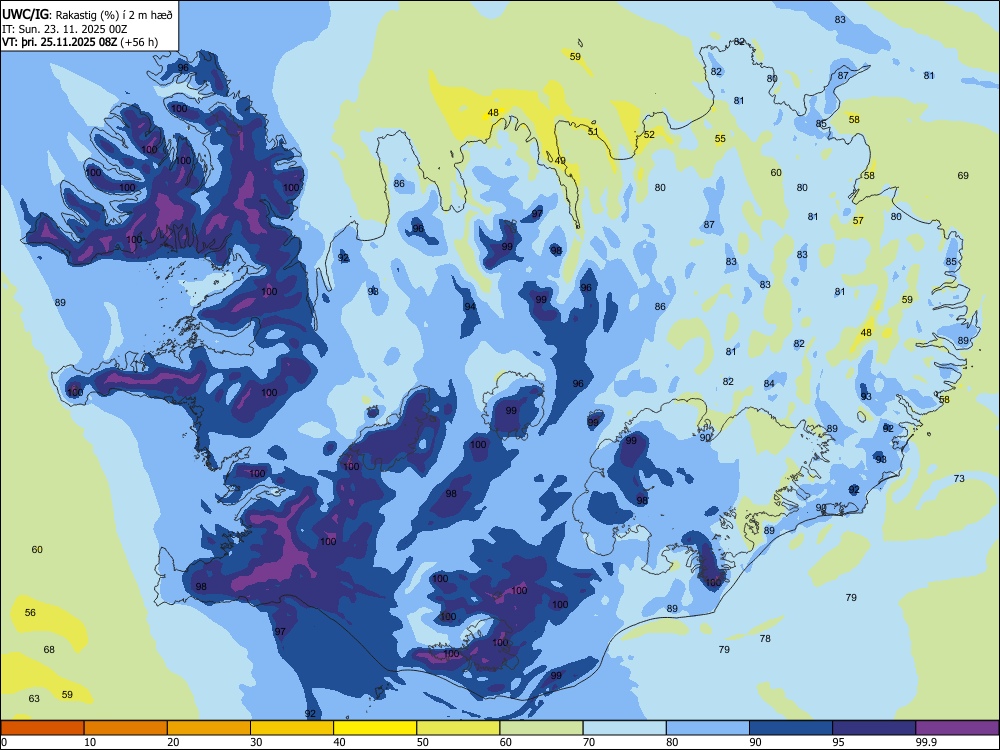Click the humidity value 63 over the sea
The width and height of the screenshot is (1000, 750).
(x=34, y=698)
